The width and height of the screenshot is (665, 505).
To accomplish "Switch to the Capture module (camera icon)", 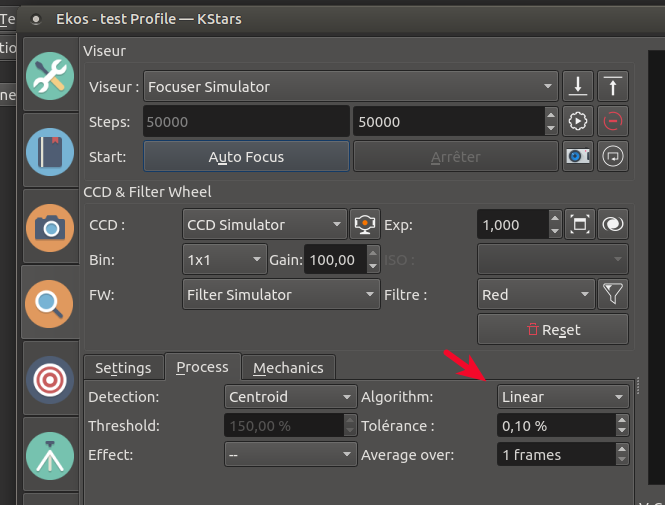I will point(50,226).
